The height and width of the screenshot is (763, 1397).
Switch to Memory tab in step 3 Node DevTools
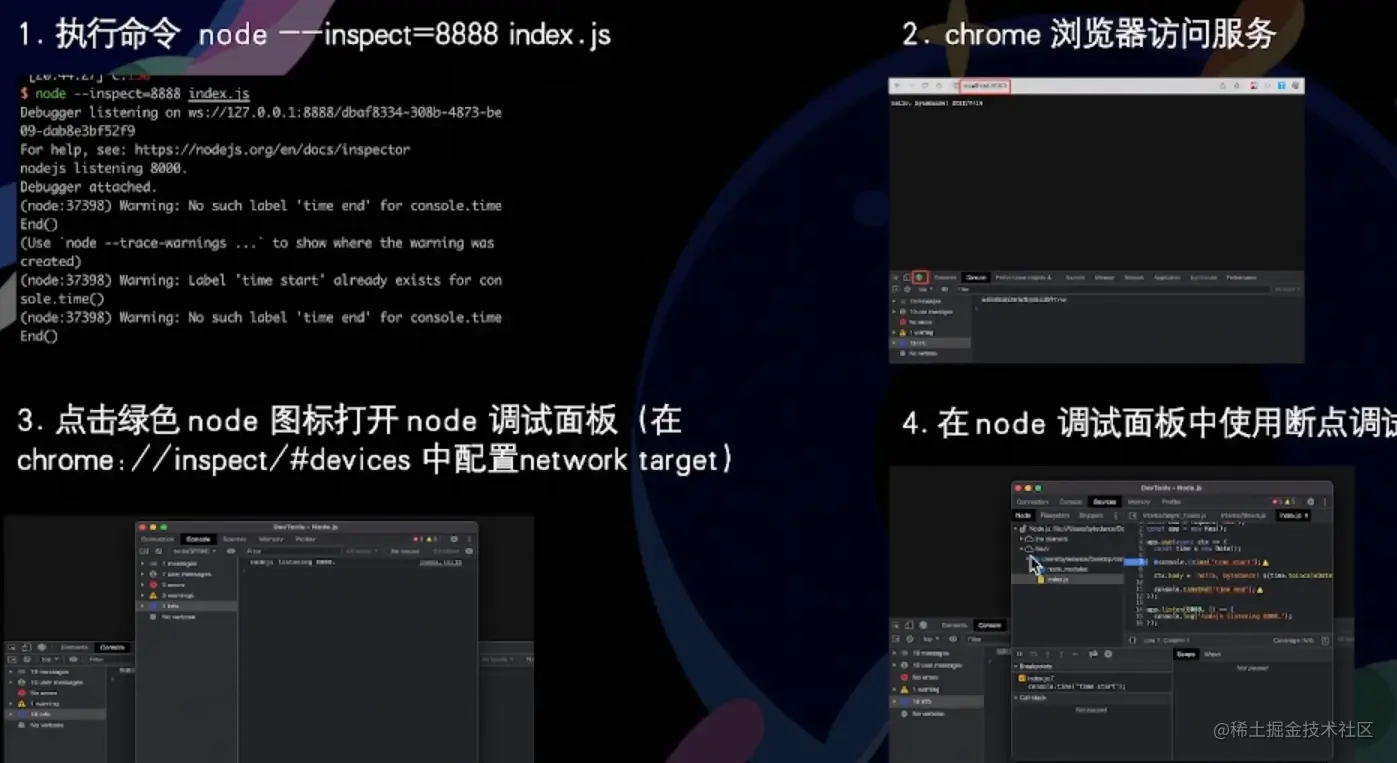(271, 539)
